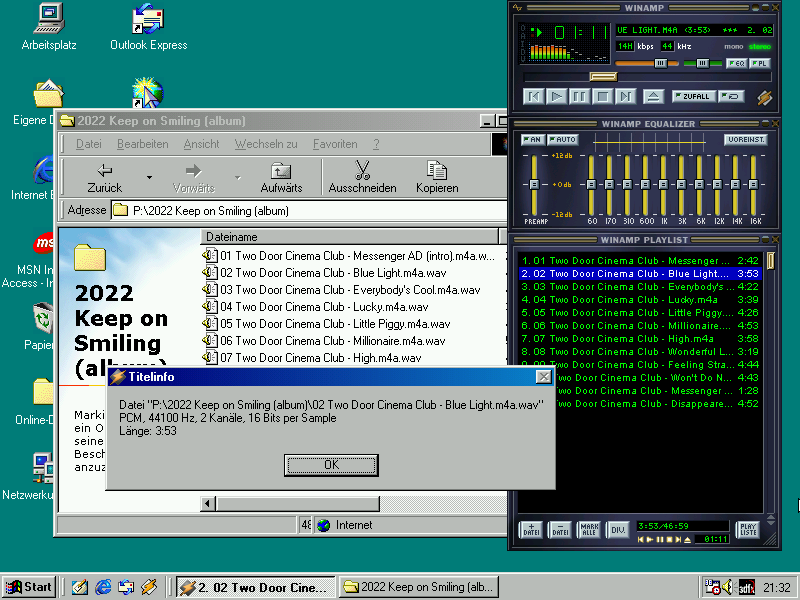Click Zurück back button in Explorer
The image size is (800, 600).
pos(104,178)
